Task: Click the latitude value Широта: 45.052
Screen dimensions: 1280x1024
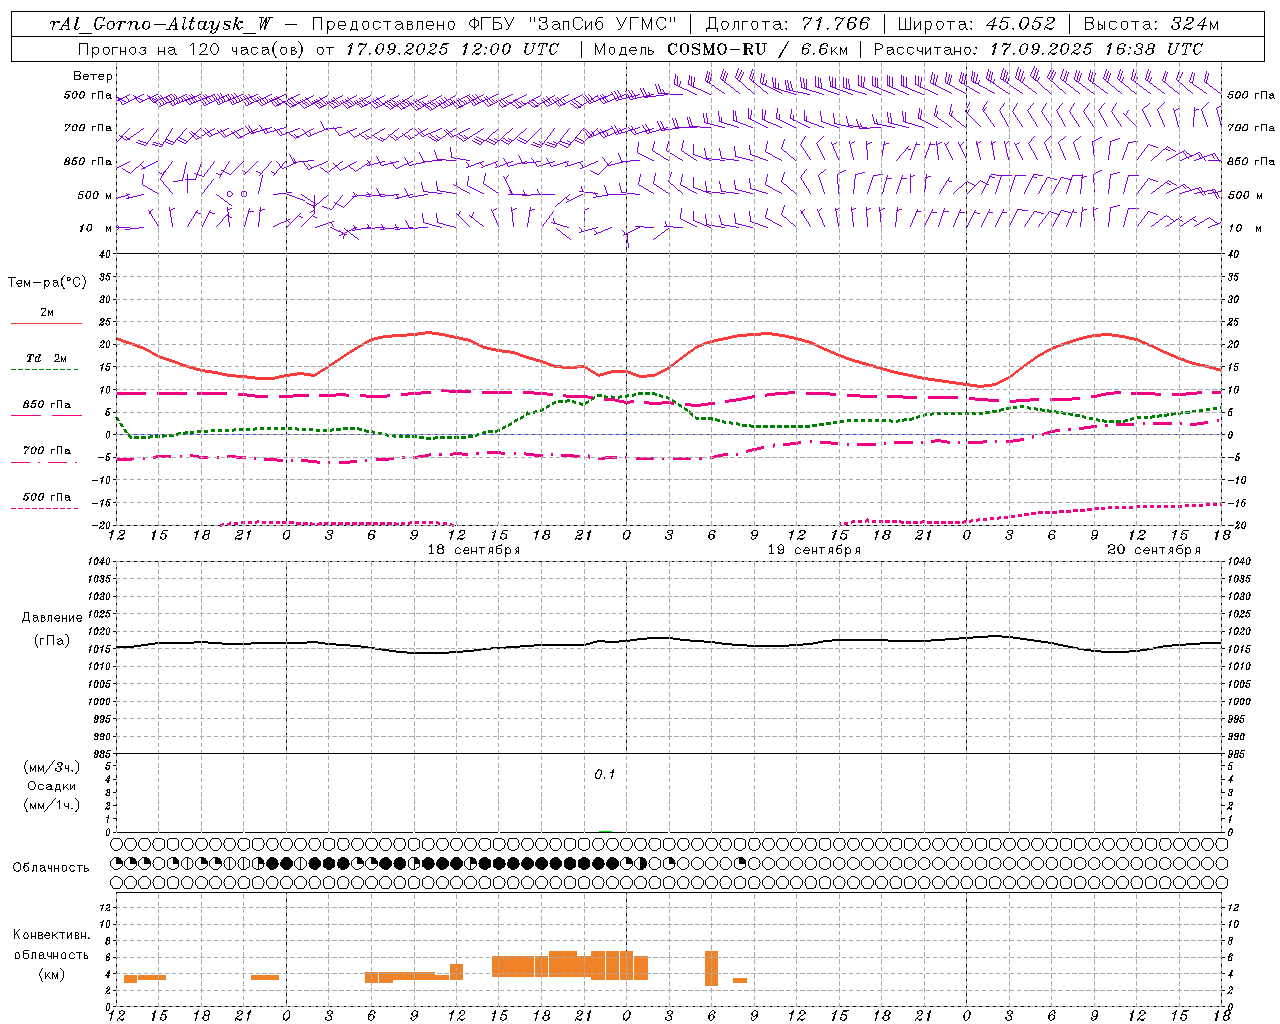Action: 976,24
